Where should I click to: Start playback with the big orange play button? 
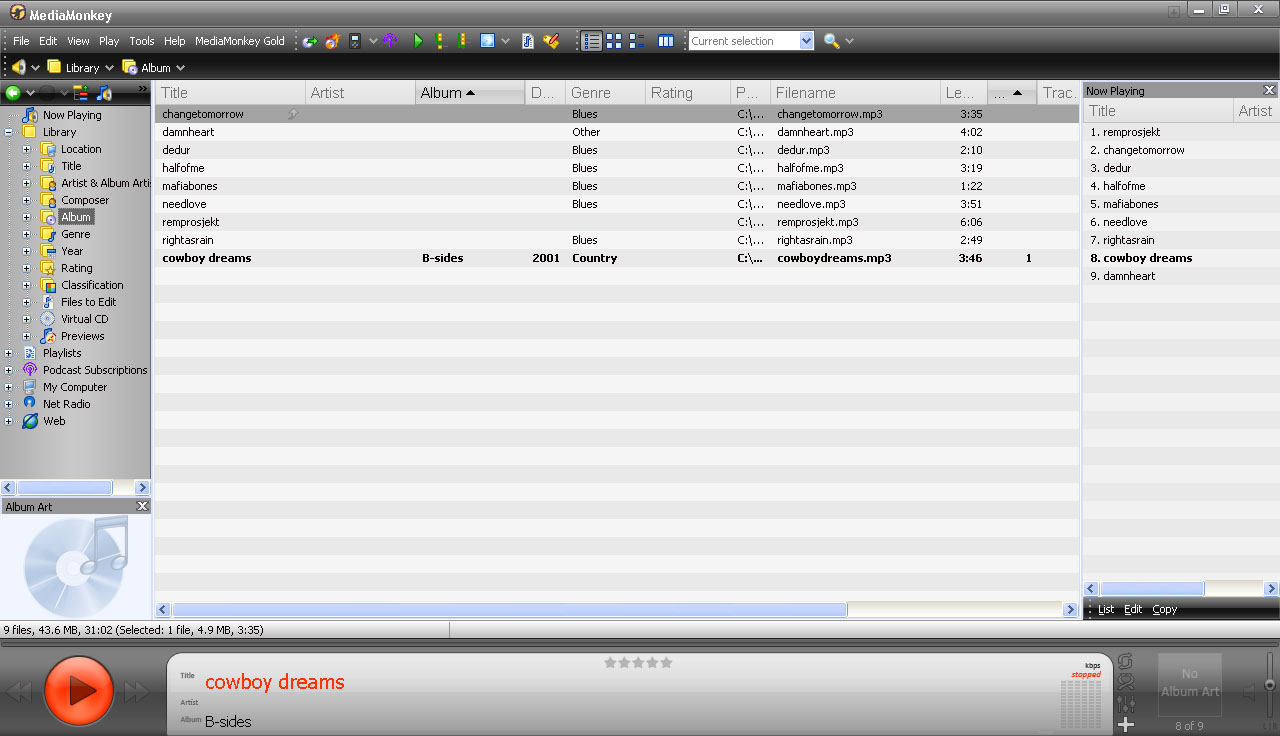click(x=78, y=690)
